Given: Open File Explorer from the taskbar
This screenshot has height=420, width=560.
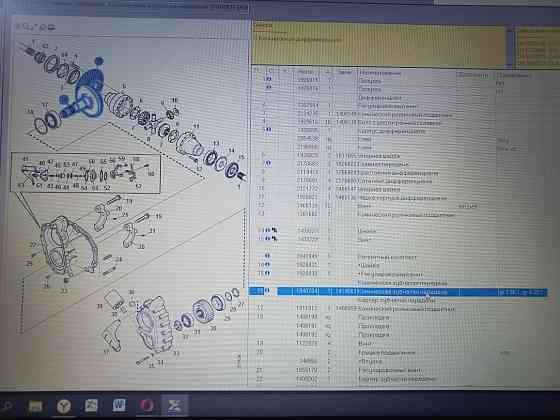Looking at the screenshot, I should tap(36, 406).
